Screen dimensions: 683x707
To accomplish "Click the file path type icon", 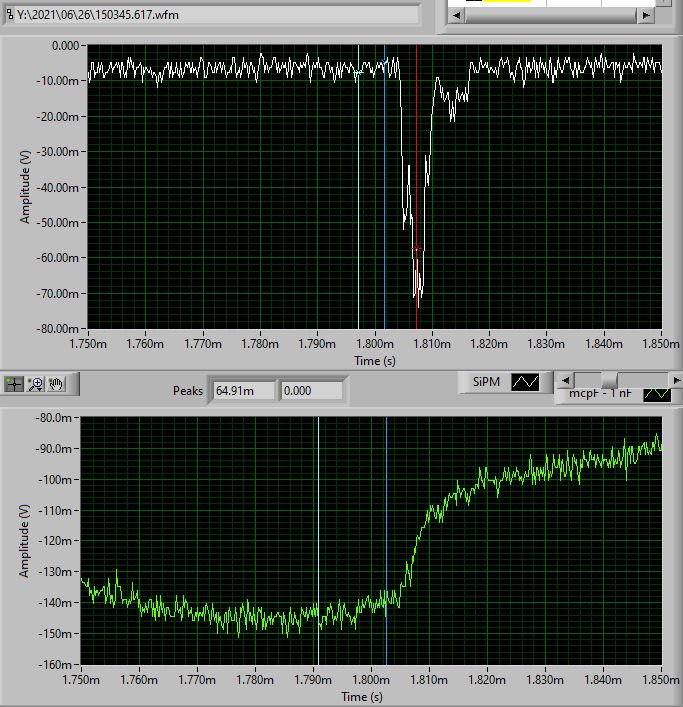I will pos(8,15).
